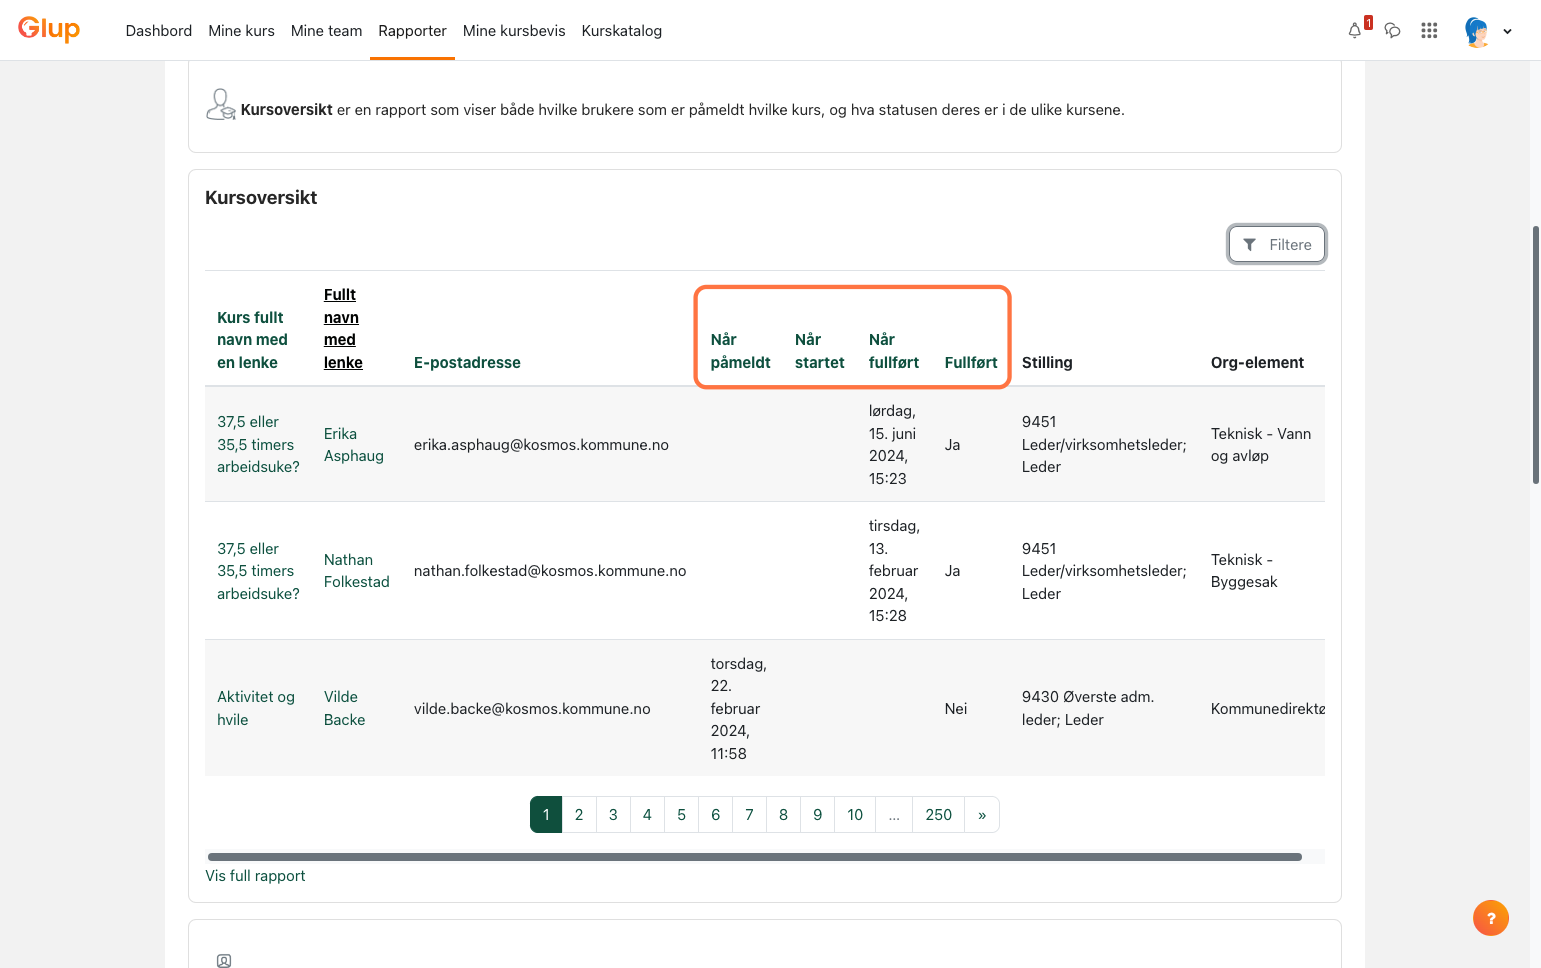Click the Glup logo
Viewport: 1541px width, 968px height.
point(49,29)
